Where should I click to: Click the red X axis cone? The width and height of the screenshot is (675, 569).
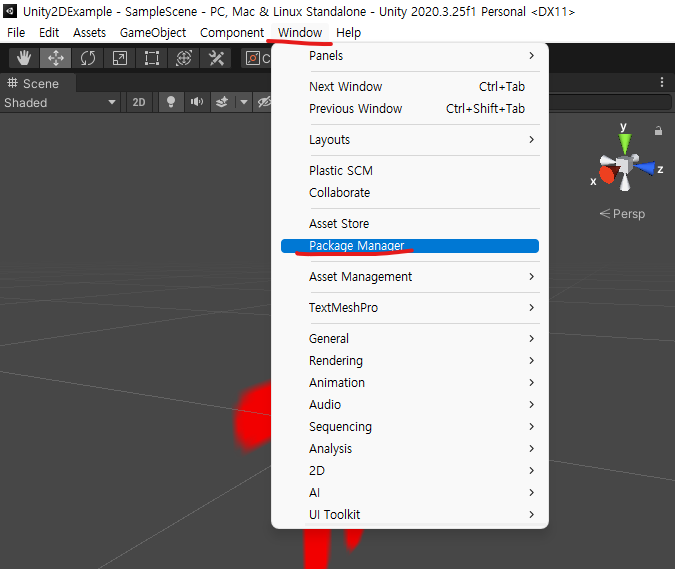pos(607,174)
